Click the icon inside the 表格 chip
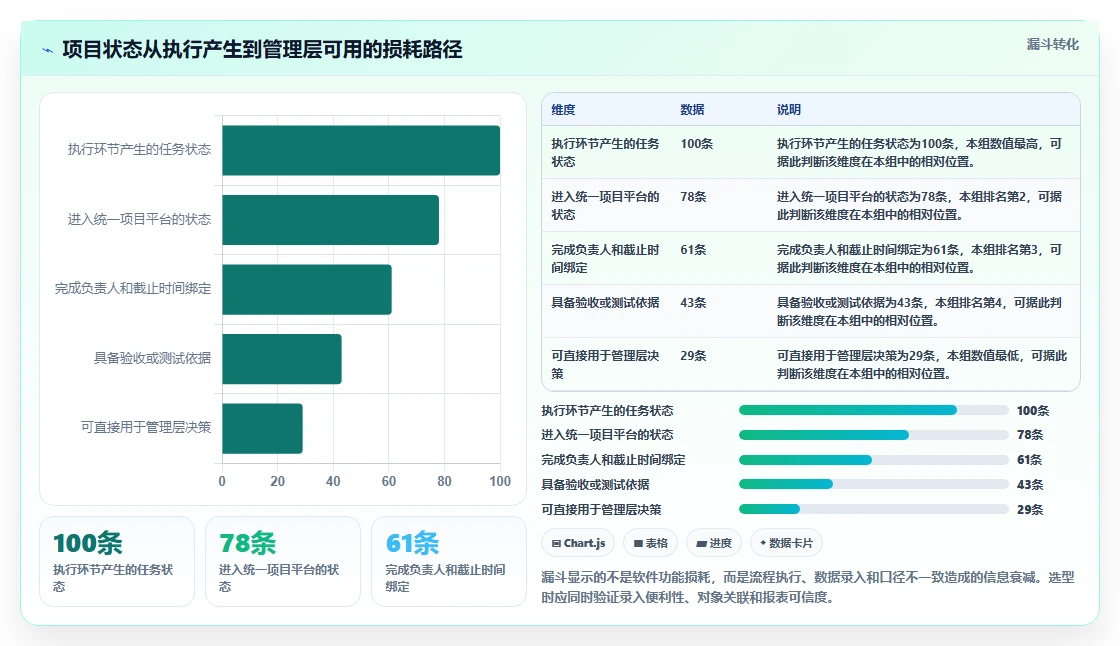The width and height of the screenshot is (1120, 646). pos(639,544)
